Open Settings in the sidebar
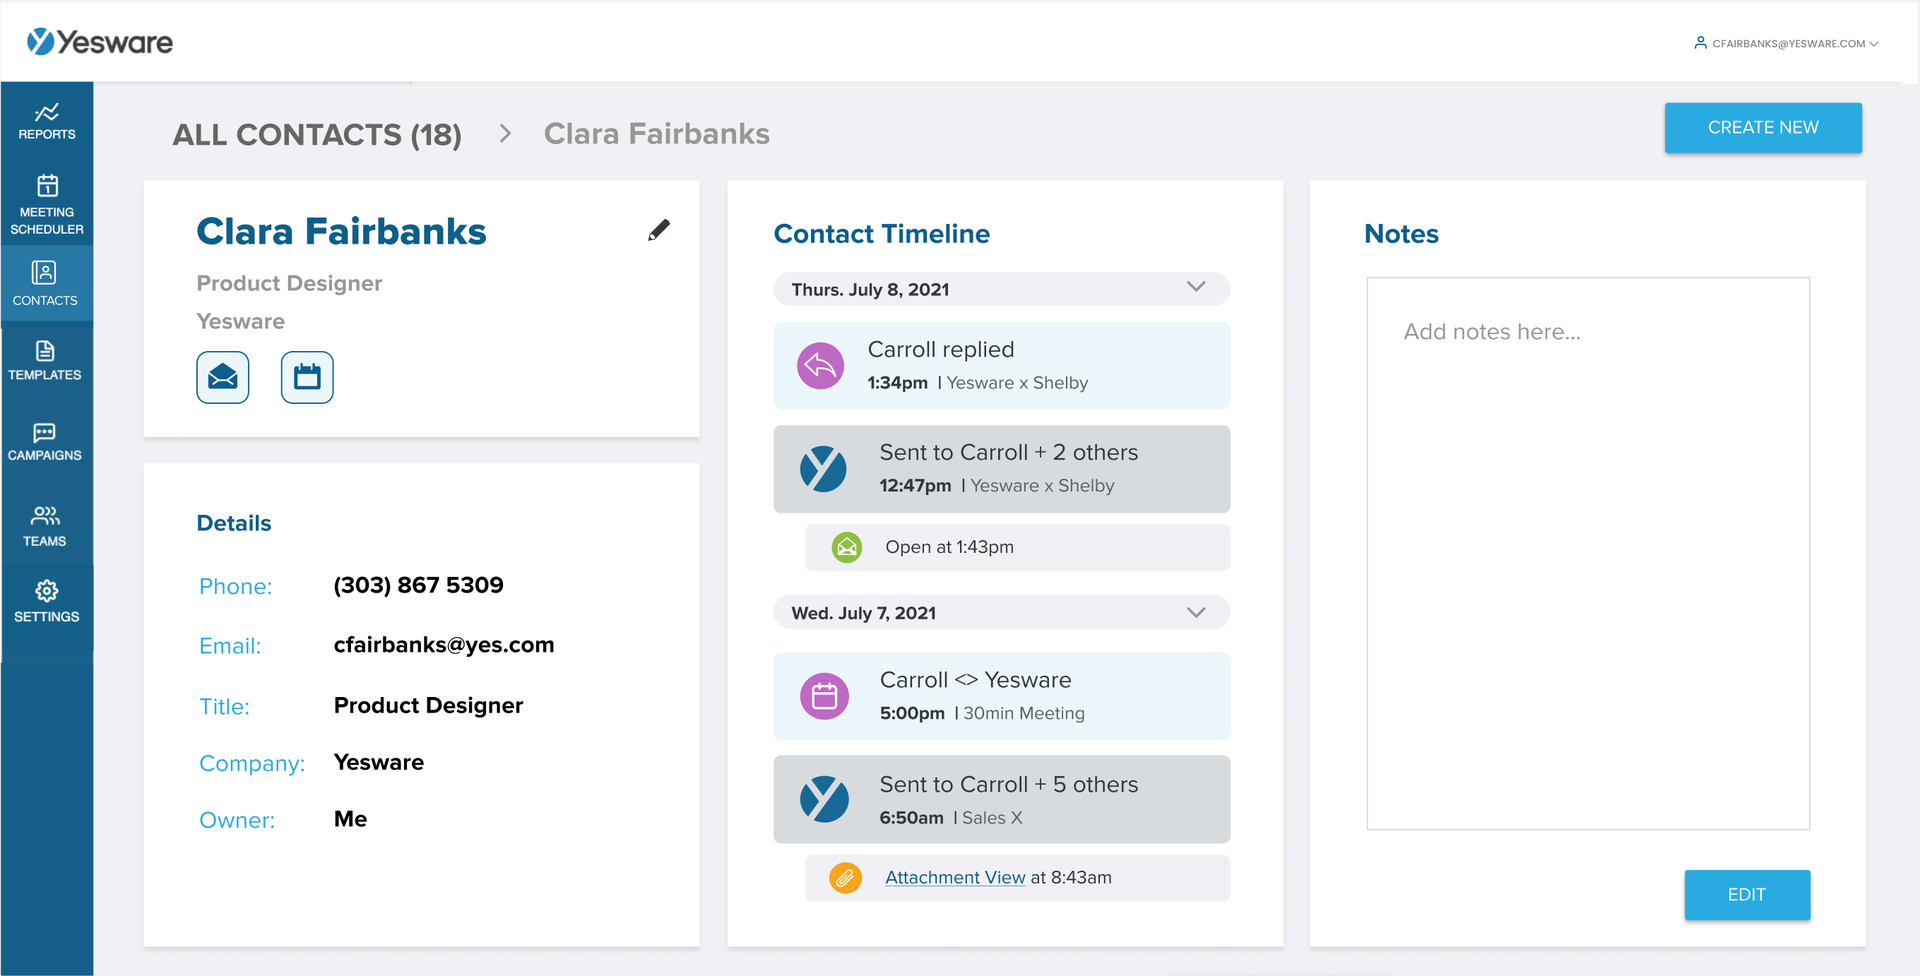 (x=47, y=602)
